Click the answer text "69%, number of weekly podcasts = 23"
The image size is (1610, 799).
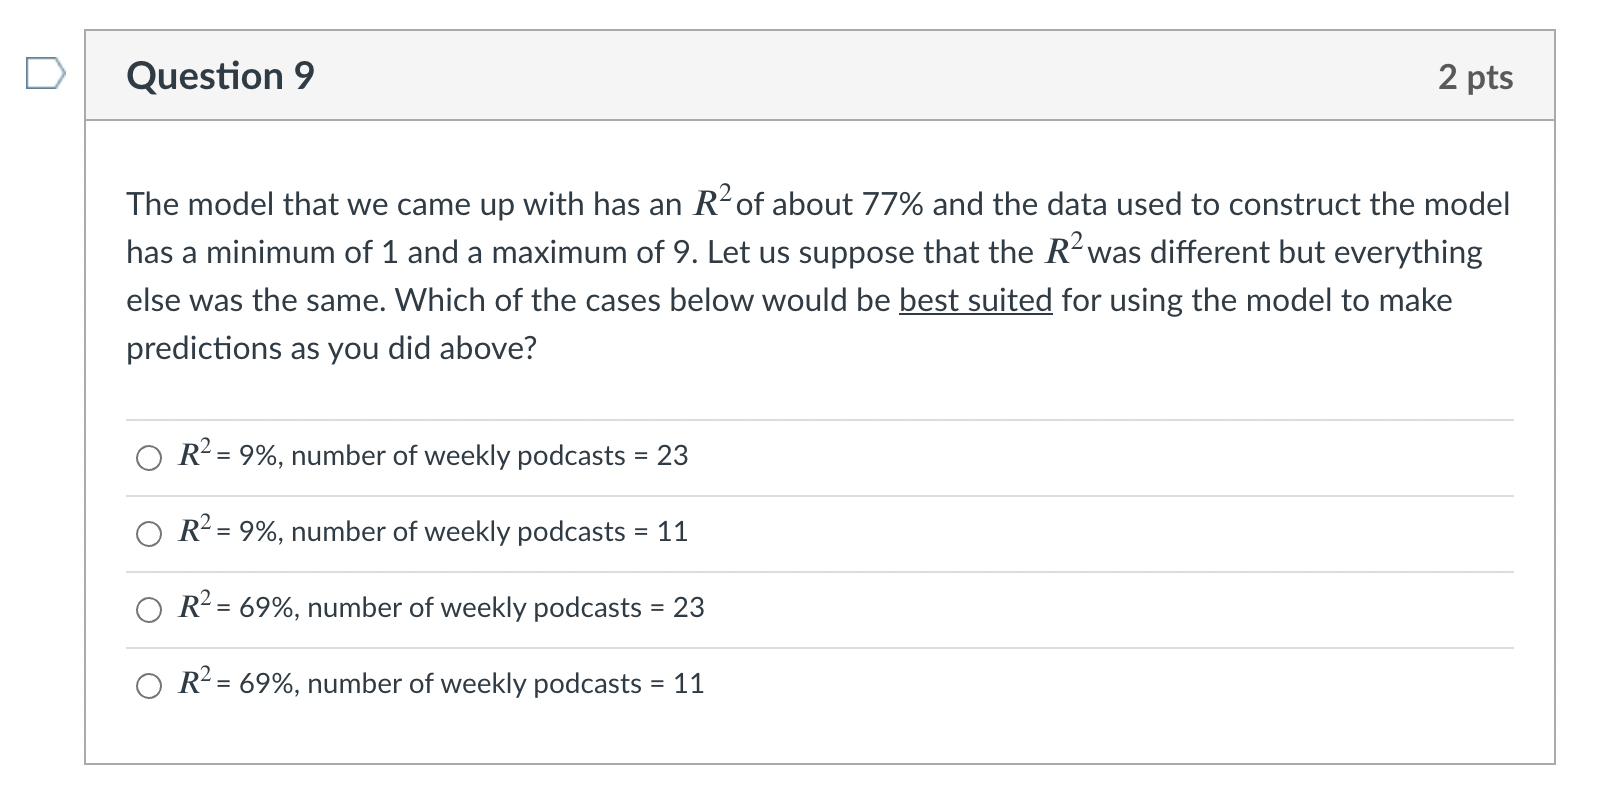point(471,608)
